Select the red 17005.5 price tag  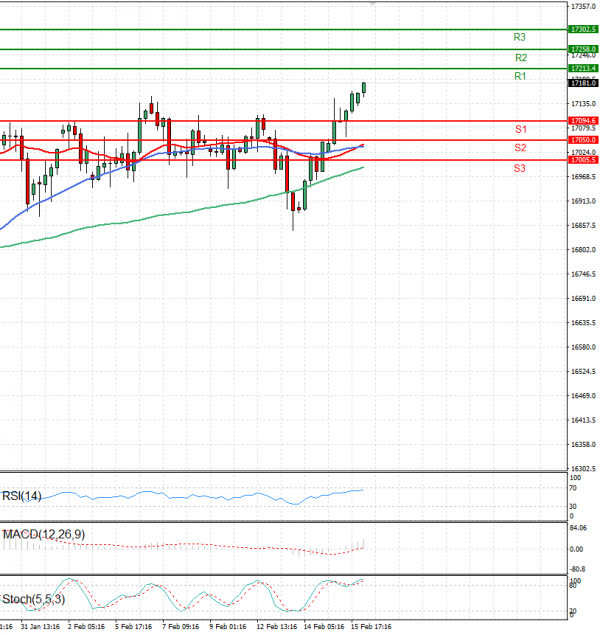pos(582,160)
